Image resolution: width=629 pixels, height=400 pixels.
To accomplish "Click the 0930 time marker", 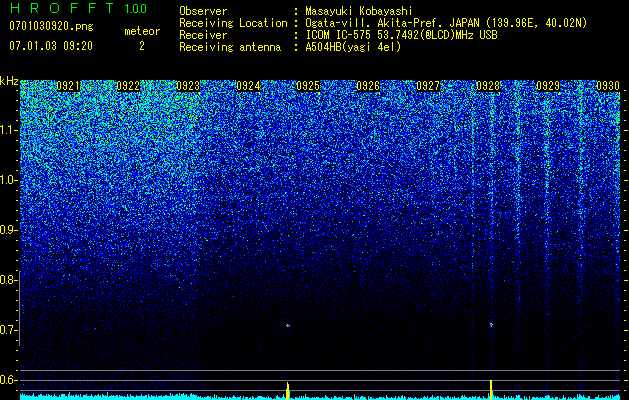I will click(x=608, y=86).
